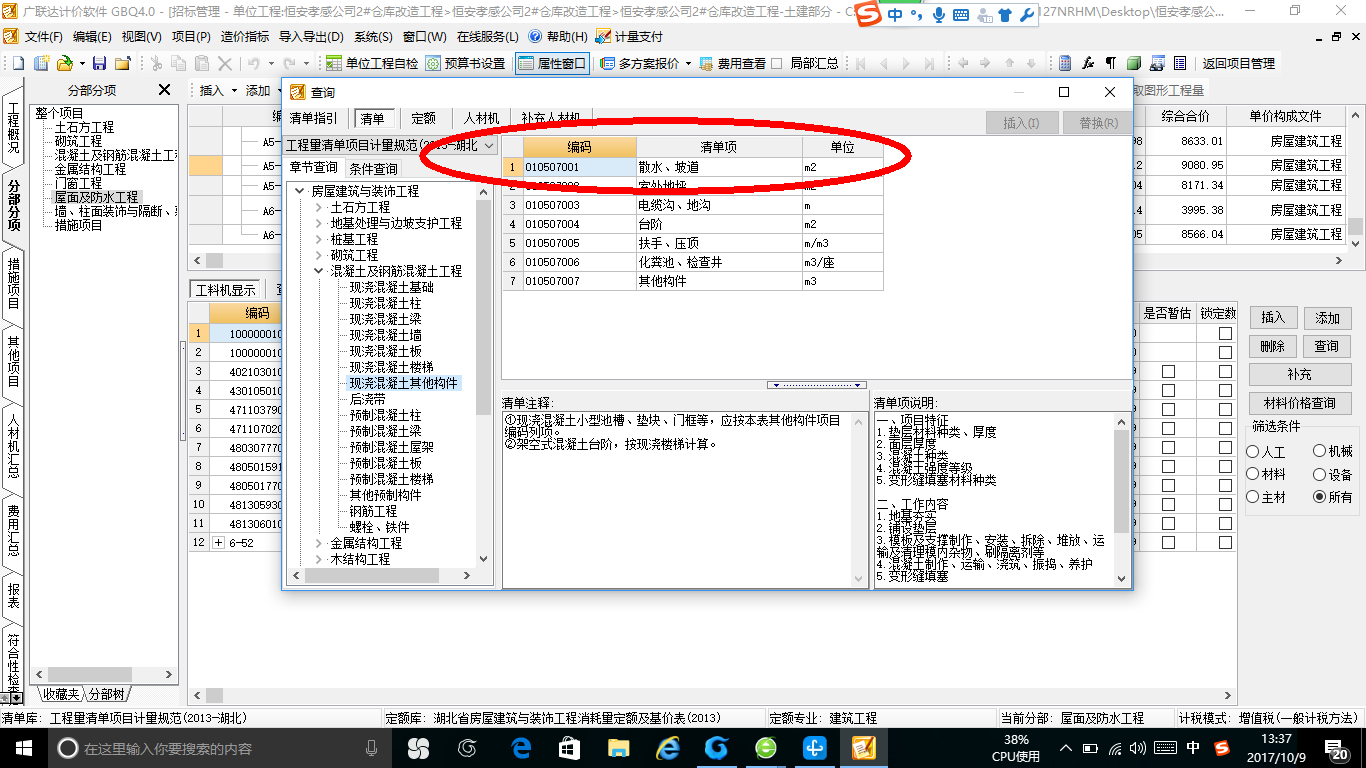1366x768 pixels.
Task: Click the help question mark 帮助 icon
Action: coord(535,36)
